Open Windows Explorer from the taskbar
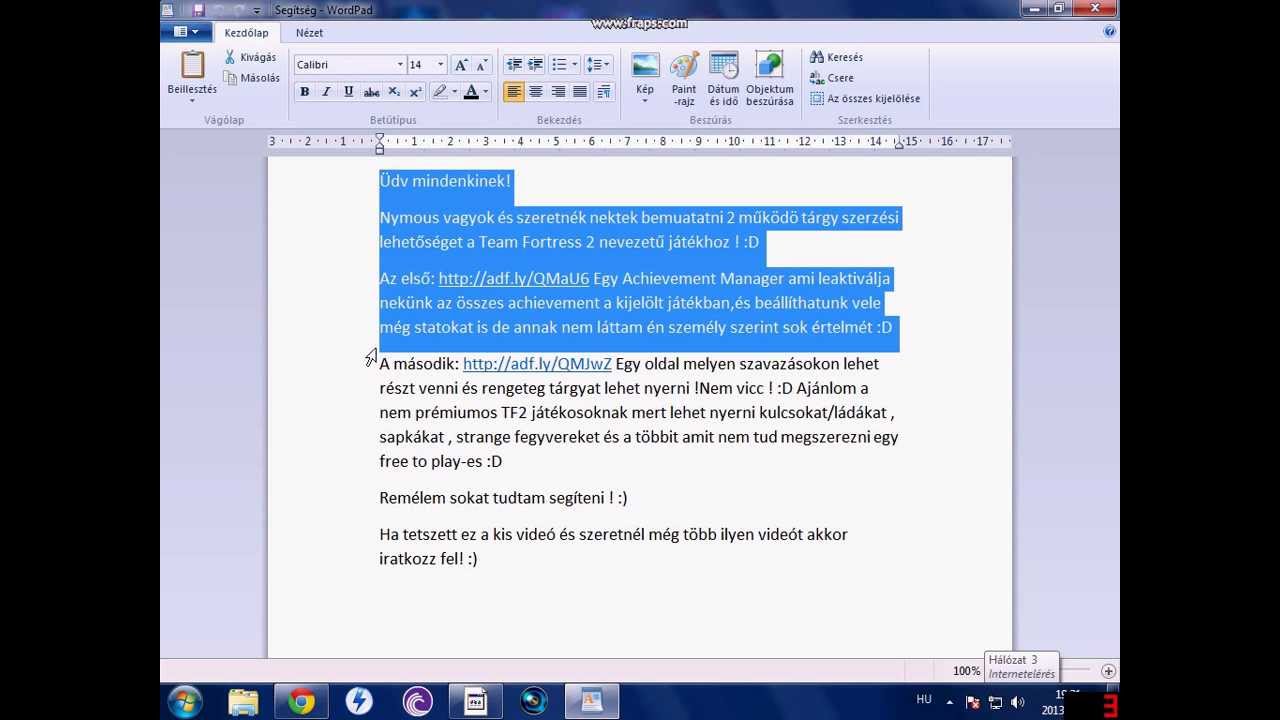This screenshot has height=720, width=1280. tap(243, 702)
